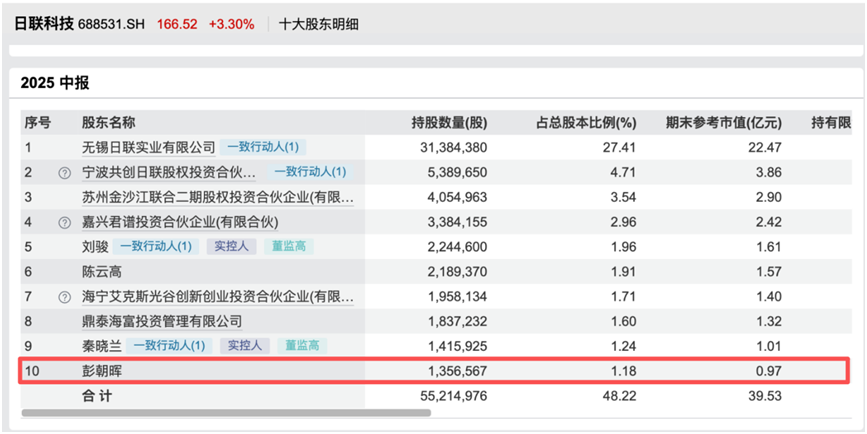Open 嘉兴君谱投资合伙企业(有限合伙) link
Viewport: 867px width, 434px height.
(180, 222)
